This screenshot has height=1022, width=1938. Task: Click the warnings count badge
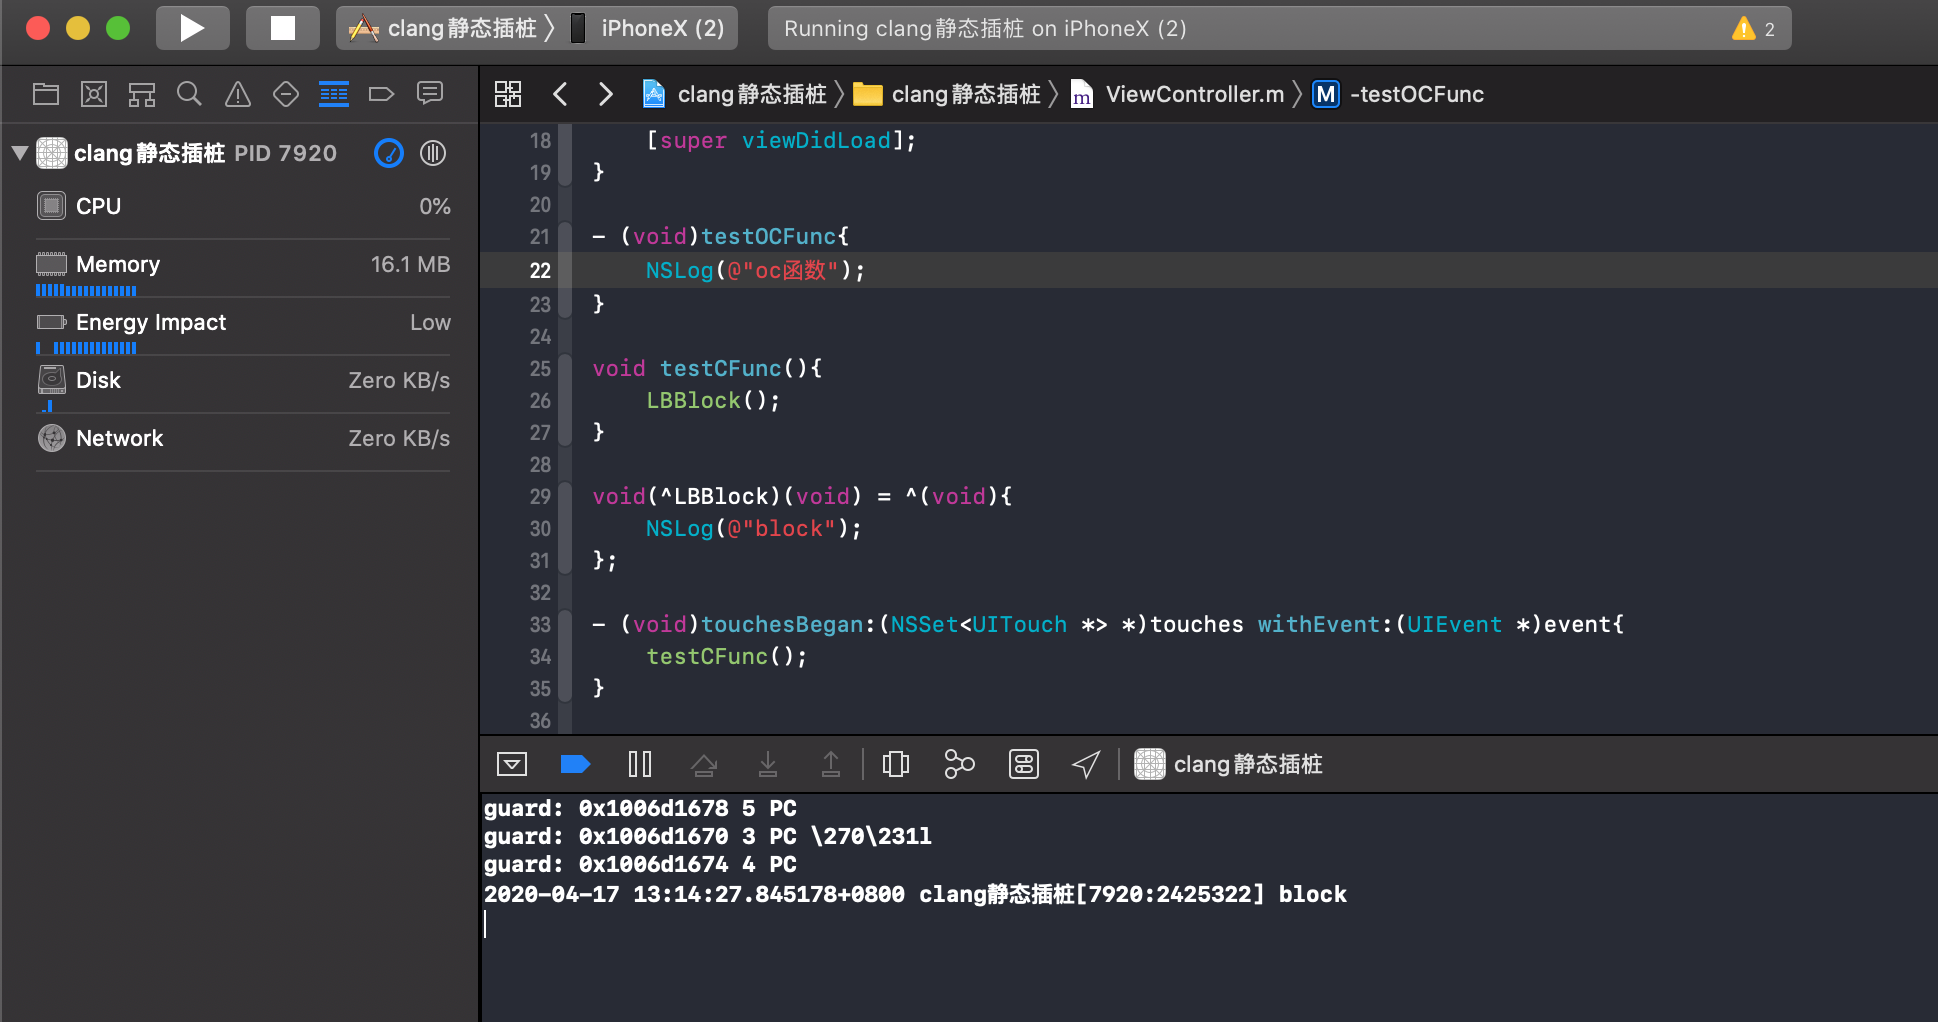1754,28
